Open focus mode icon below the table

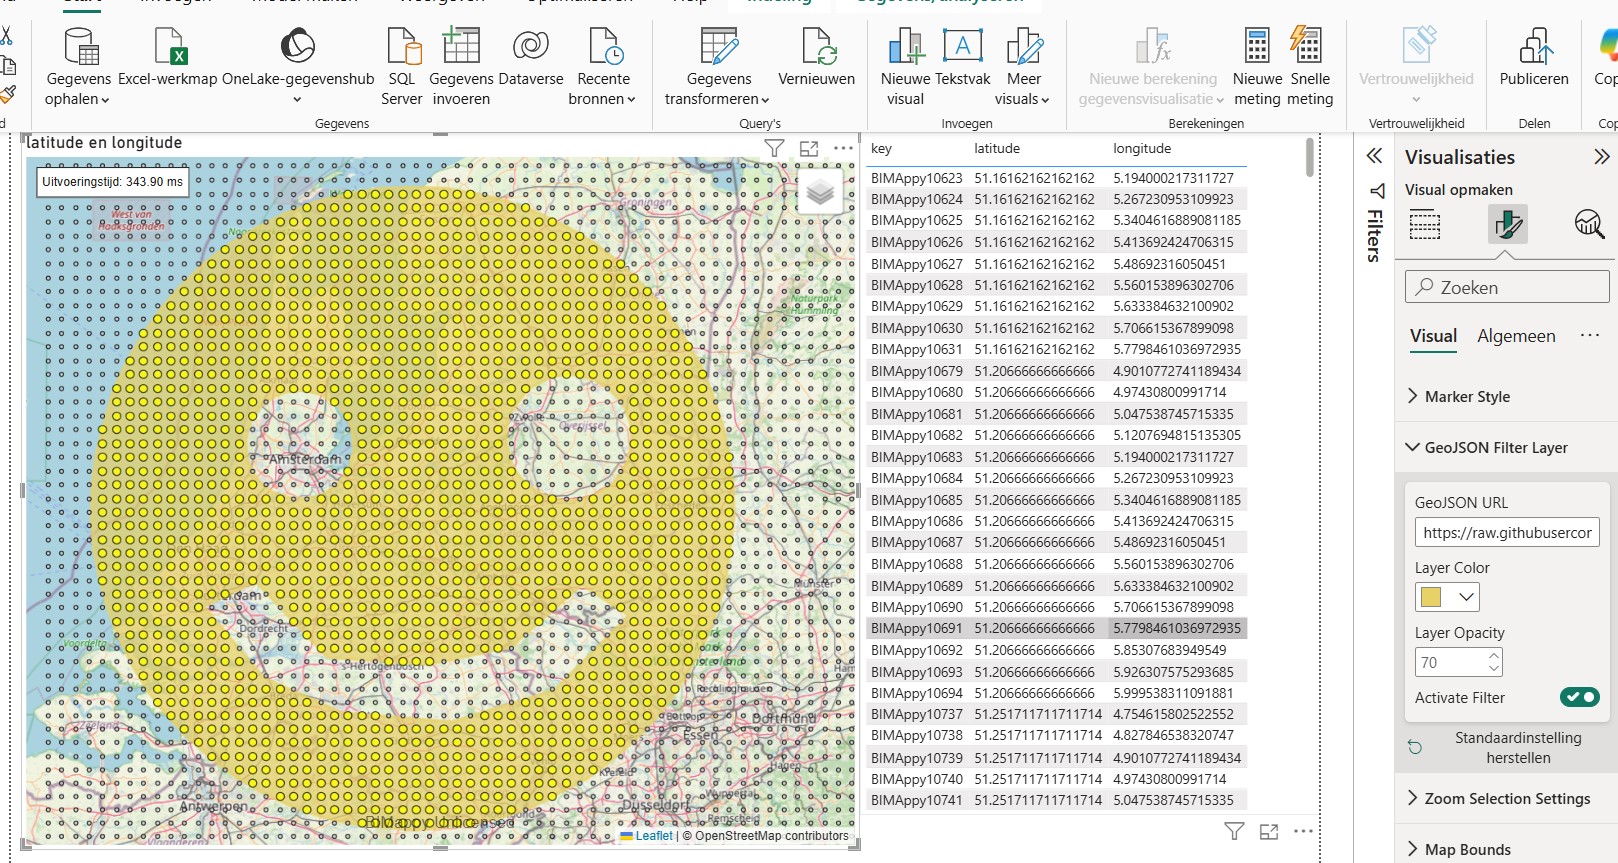click(x=1269, y=831)
